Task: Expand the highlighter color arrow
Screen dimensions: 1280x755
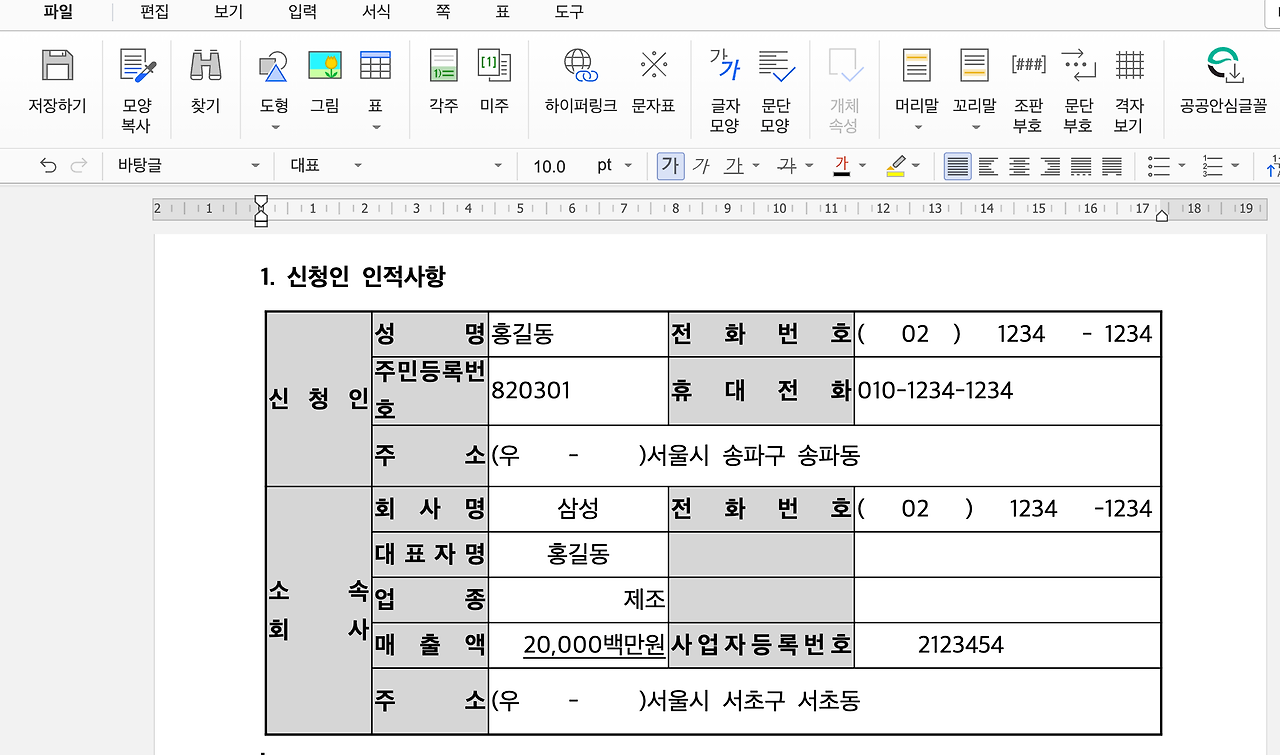Action: (x=915, y=166)
